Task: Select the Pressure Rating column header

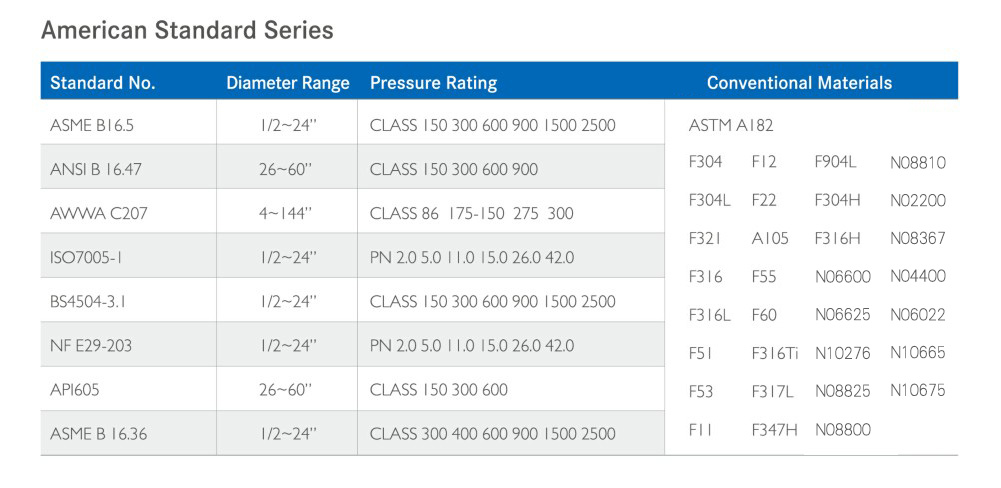Action: (433, 83)
